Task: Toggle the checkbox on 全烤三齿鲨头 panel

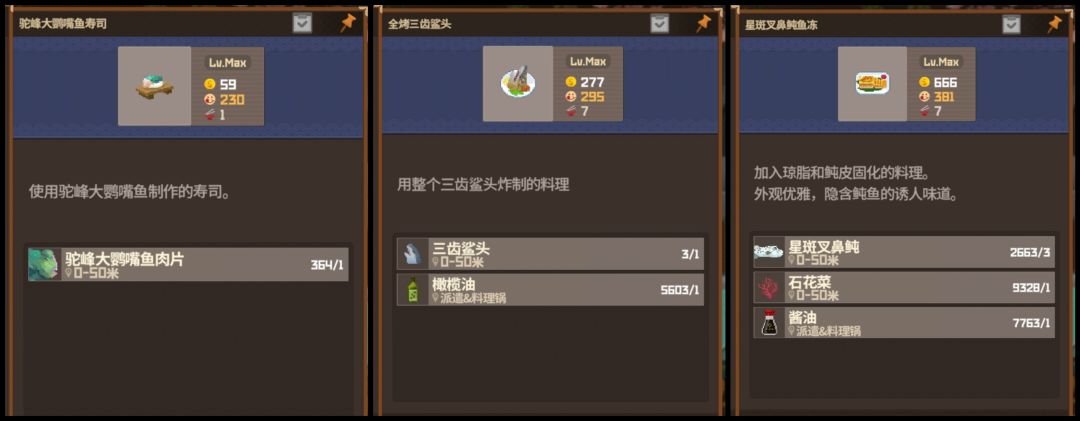Action: pos(660,24)
